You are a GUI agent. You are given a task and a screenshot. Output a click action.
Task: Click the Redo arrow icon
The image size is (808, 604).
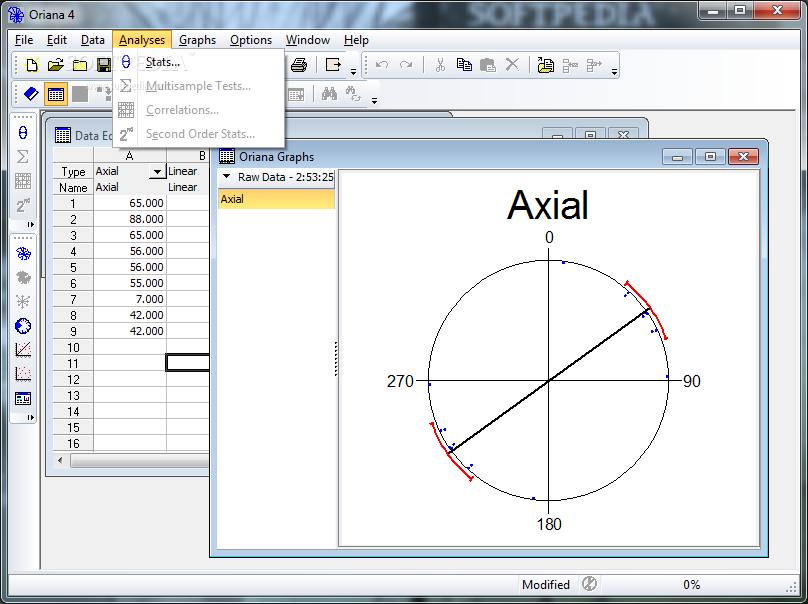click(406, 65)
